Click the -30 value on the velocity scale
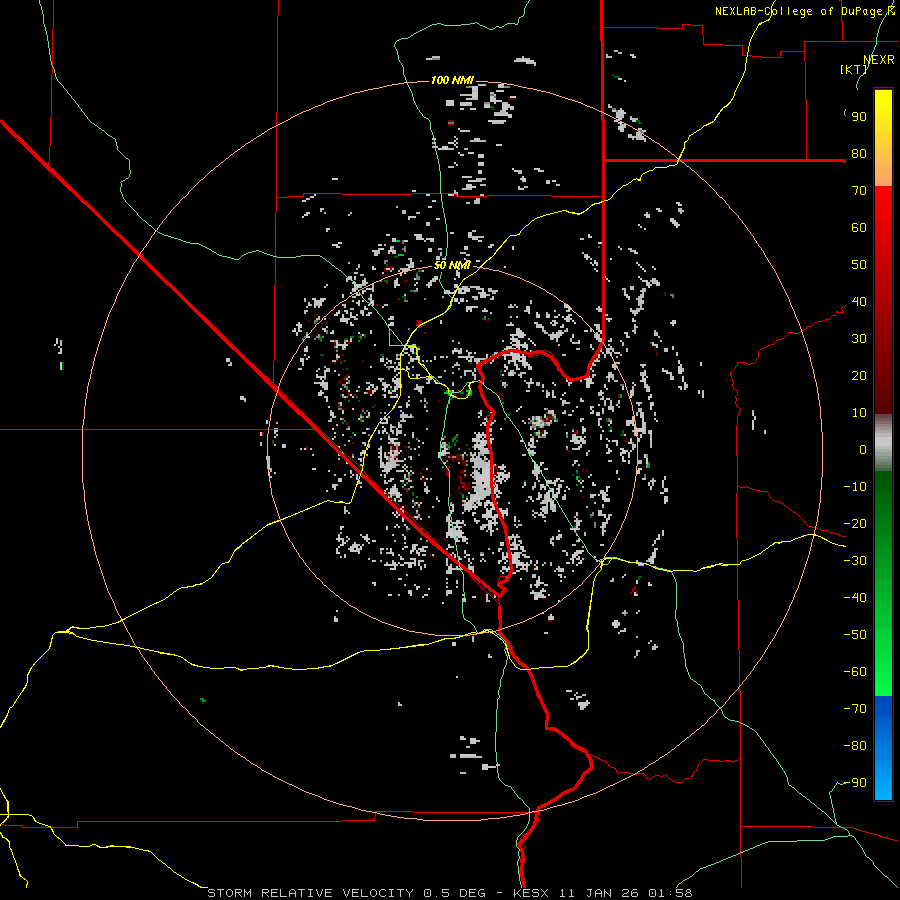The width and height of the screenshot is (900, 900). coord(855,561)
